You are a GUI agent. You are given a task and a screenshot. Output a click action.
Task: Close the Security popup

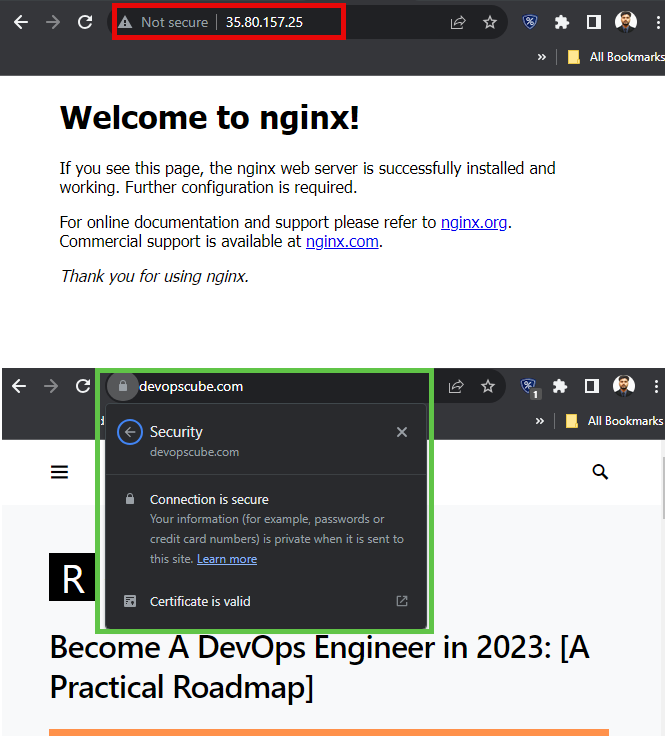(x=402, y=432)
